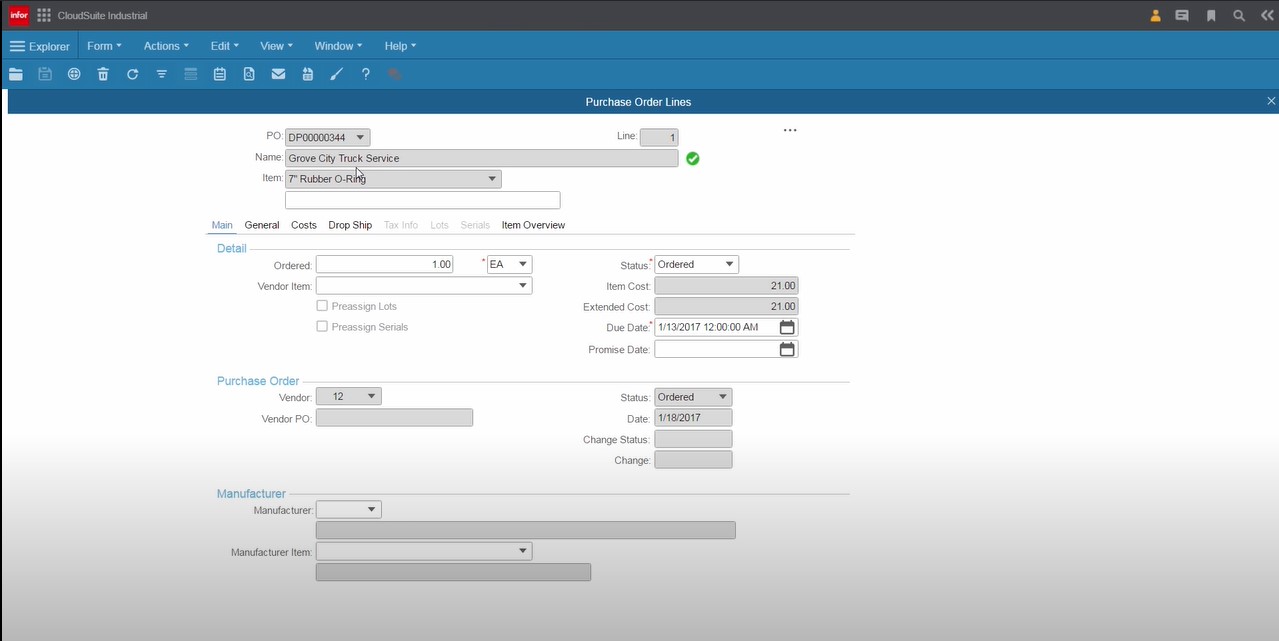Click the new record plus-circle icon
The height and width of the screenshot is (641, 1279).
tap(74, 74)
